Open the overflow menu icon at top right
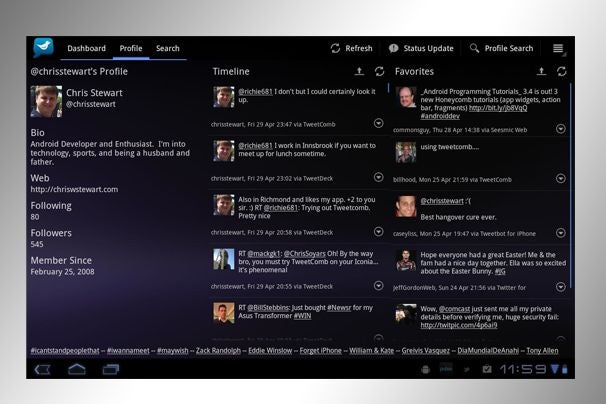The width and height of the screenshot is (606, 404). 558,48
